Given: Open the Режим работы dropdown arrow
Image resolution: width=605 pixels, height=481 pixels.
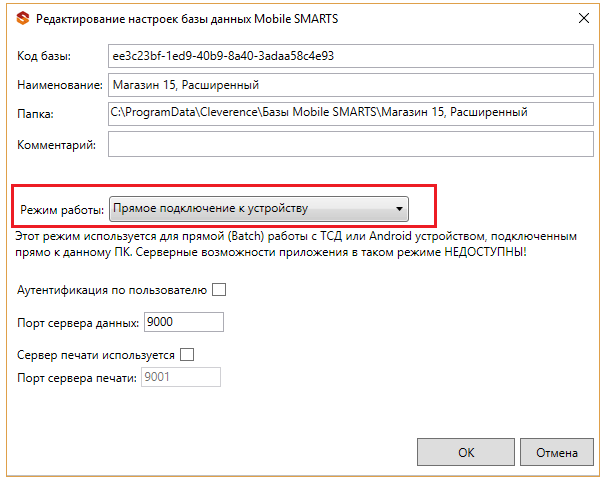Looking at the screenshot, I should click(399, 209).
